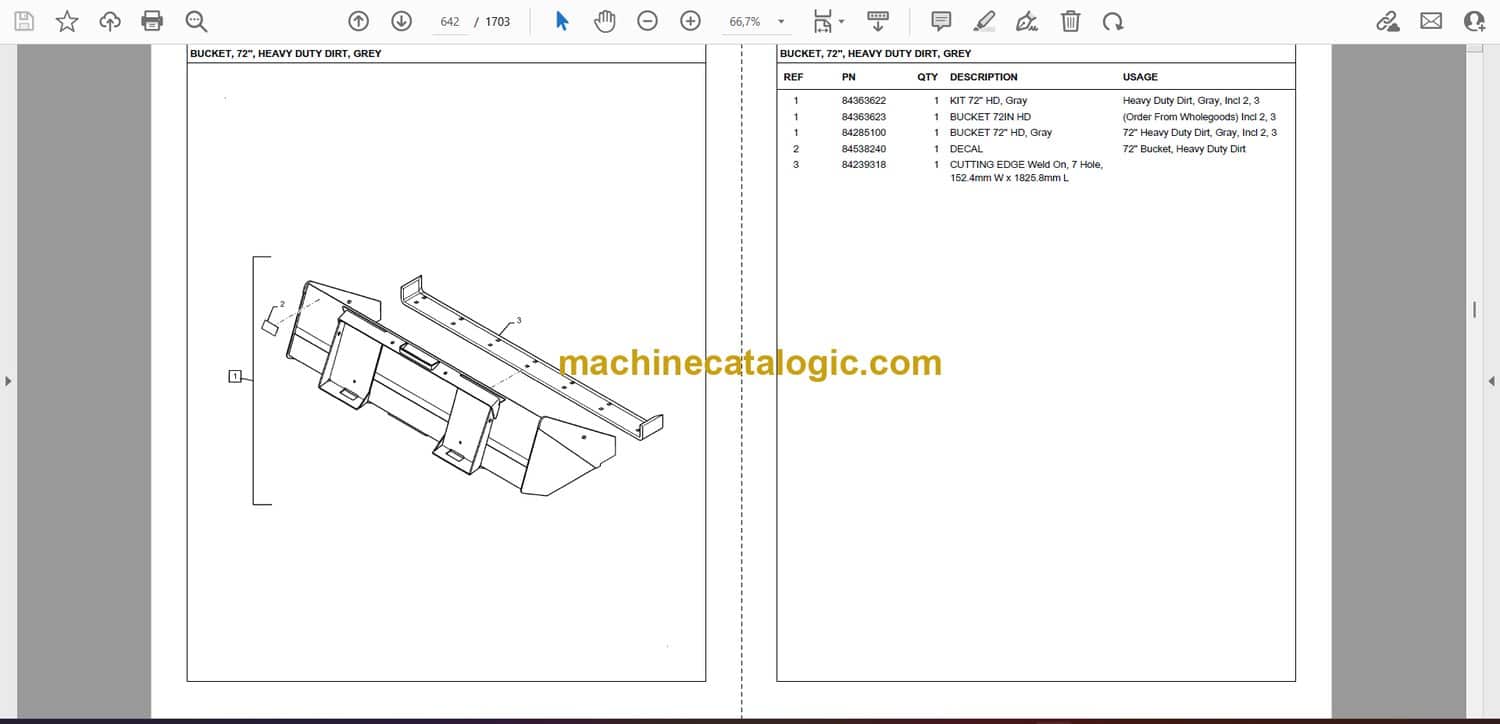The height and width of the screenshot is (724, 1500).
Task: Click the page number field showing 642
Action: point(450,21)
